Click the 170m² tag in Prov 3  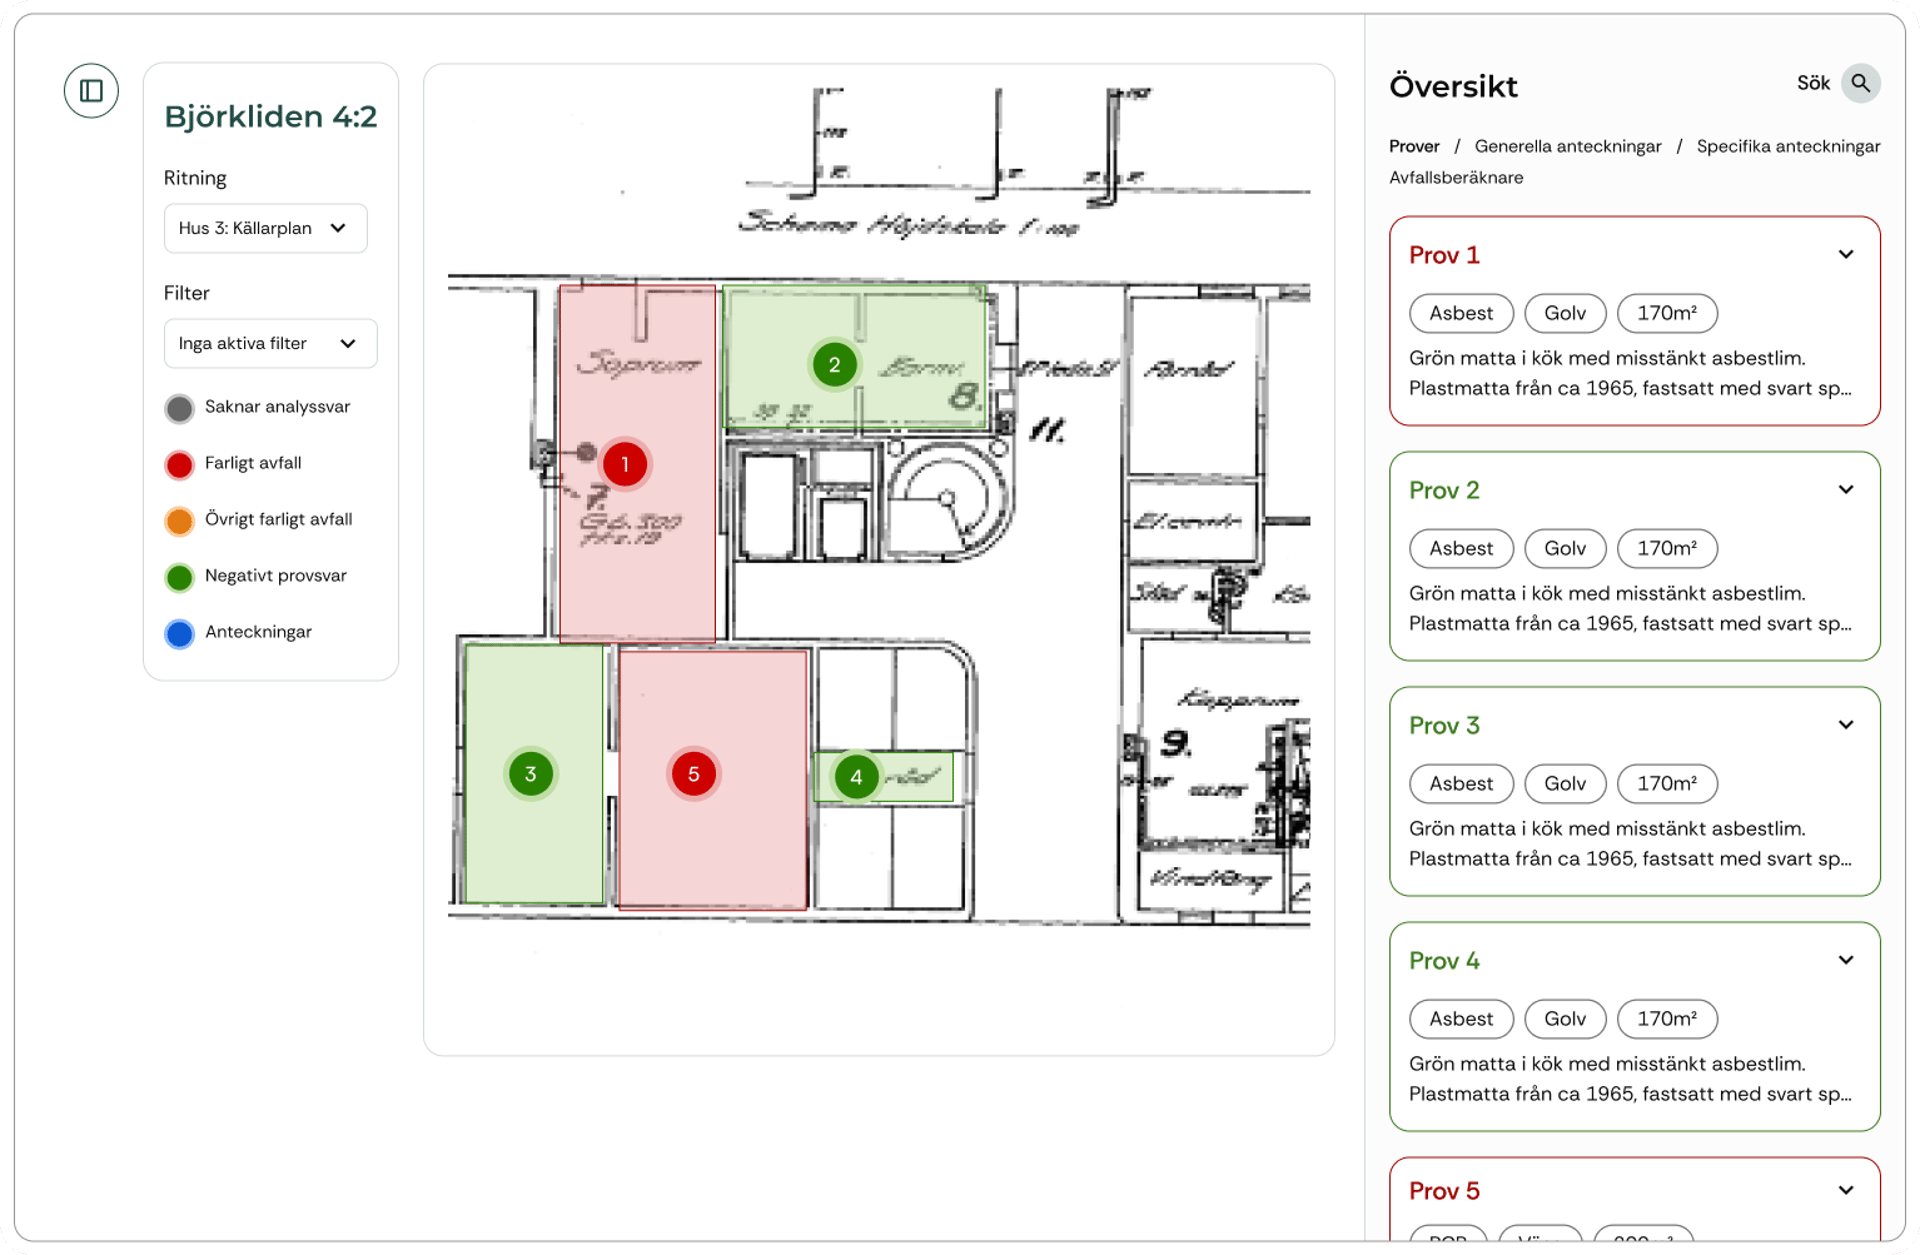1667,783
